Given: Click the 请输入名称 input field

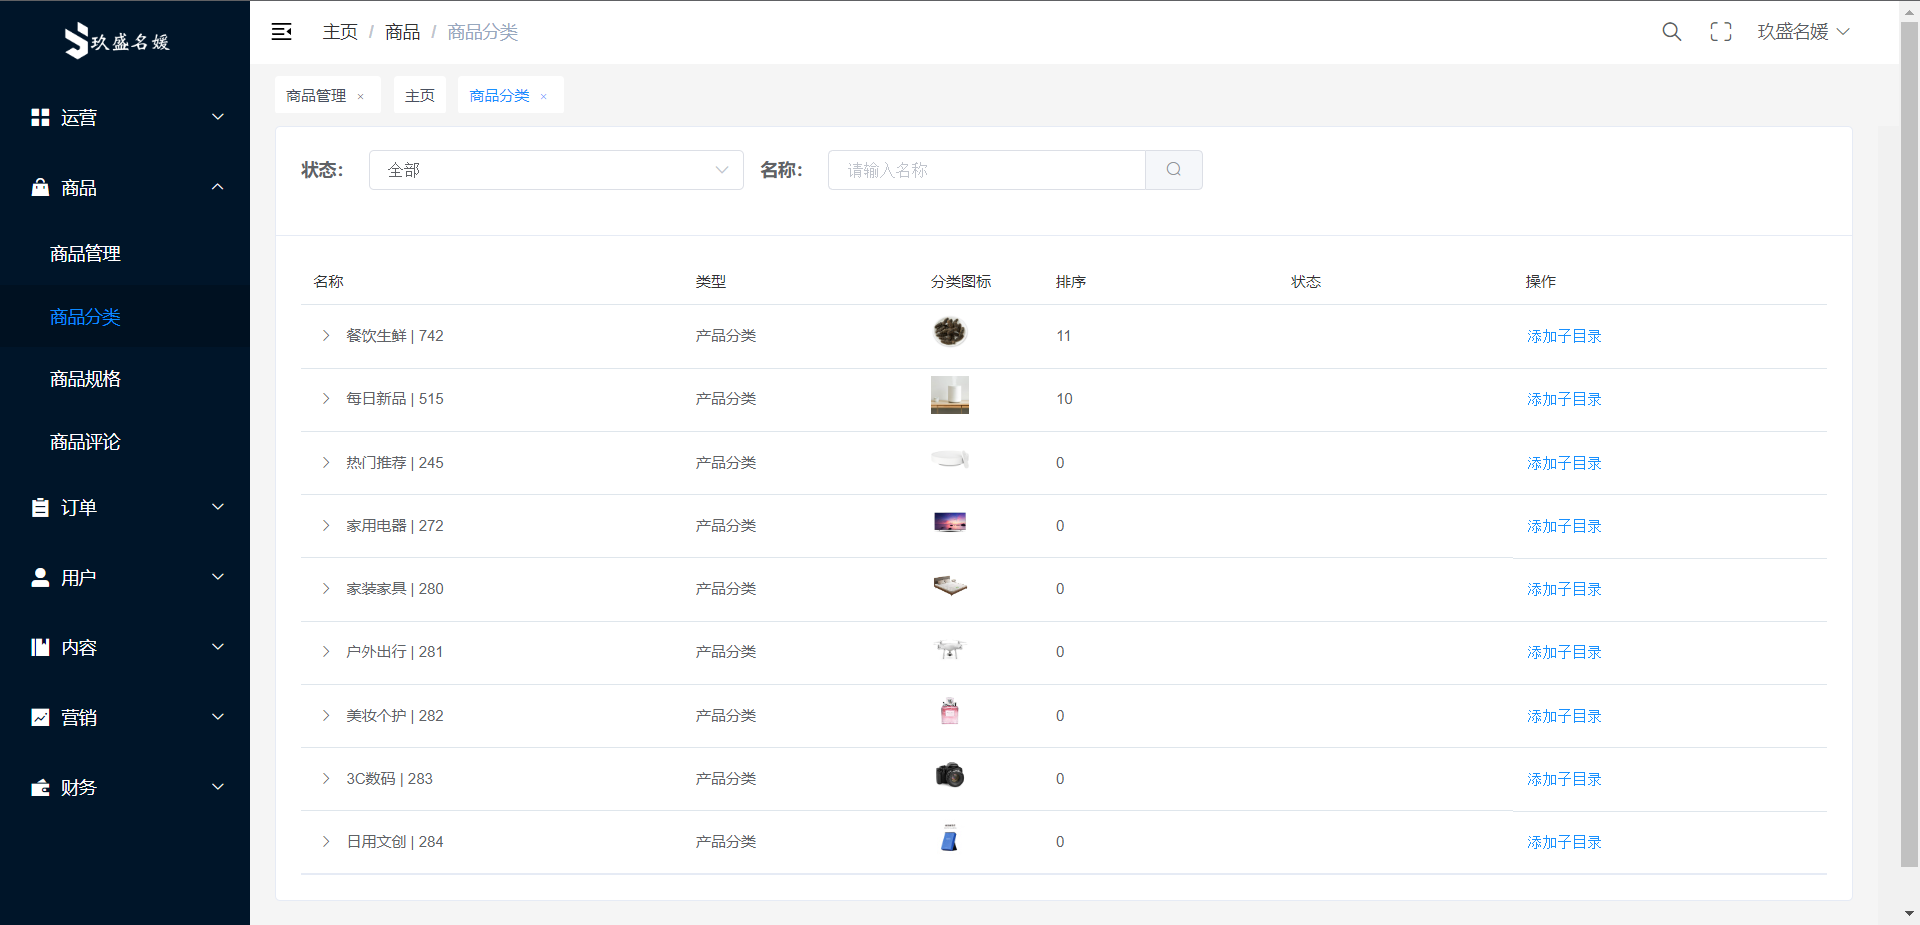Looking at the screenshot, I should point(985,170).
